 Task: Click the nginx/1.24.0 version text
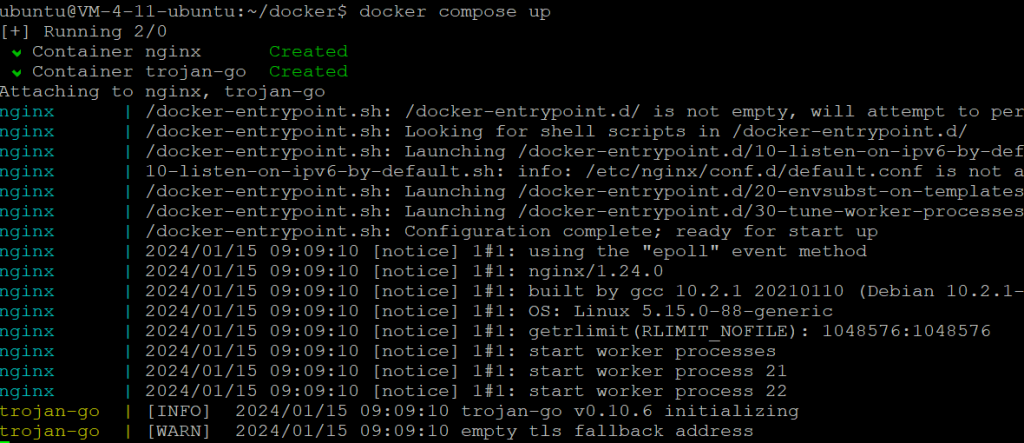pos(596,271)
